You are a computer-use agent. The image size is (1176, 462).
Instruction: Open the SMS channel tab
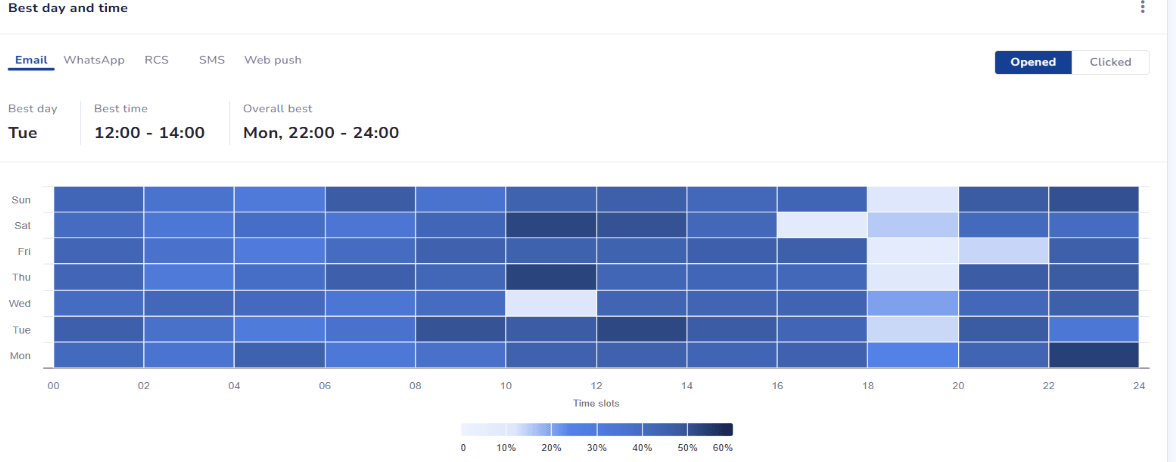pyautogui.click(x=212, y=60)
